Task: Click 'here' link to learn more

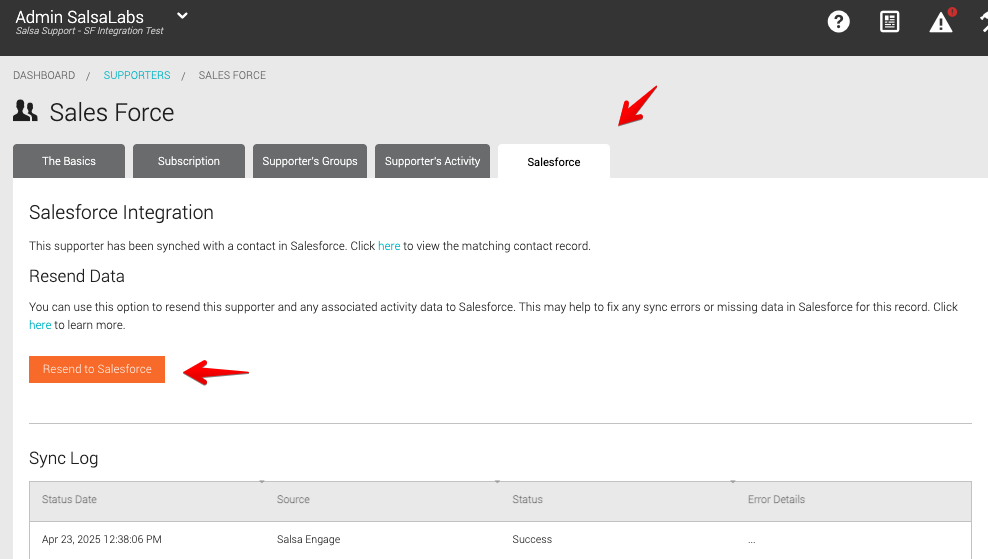Action: (x=40, y=325)
